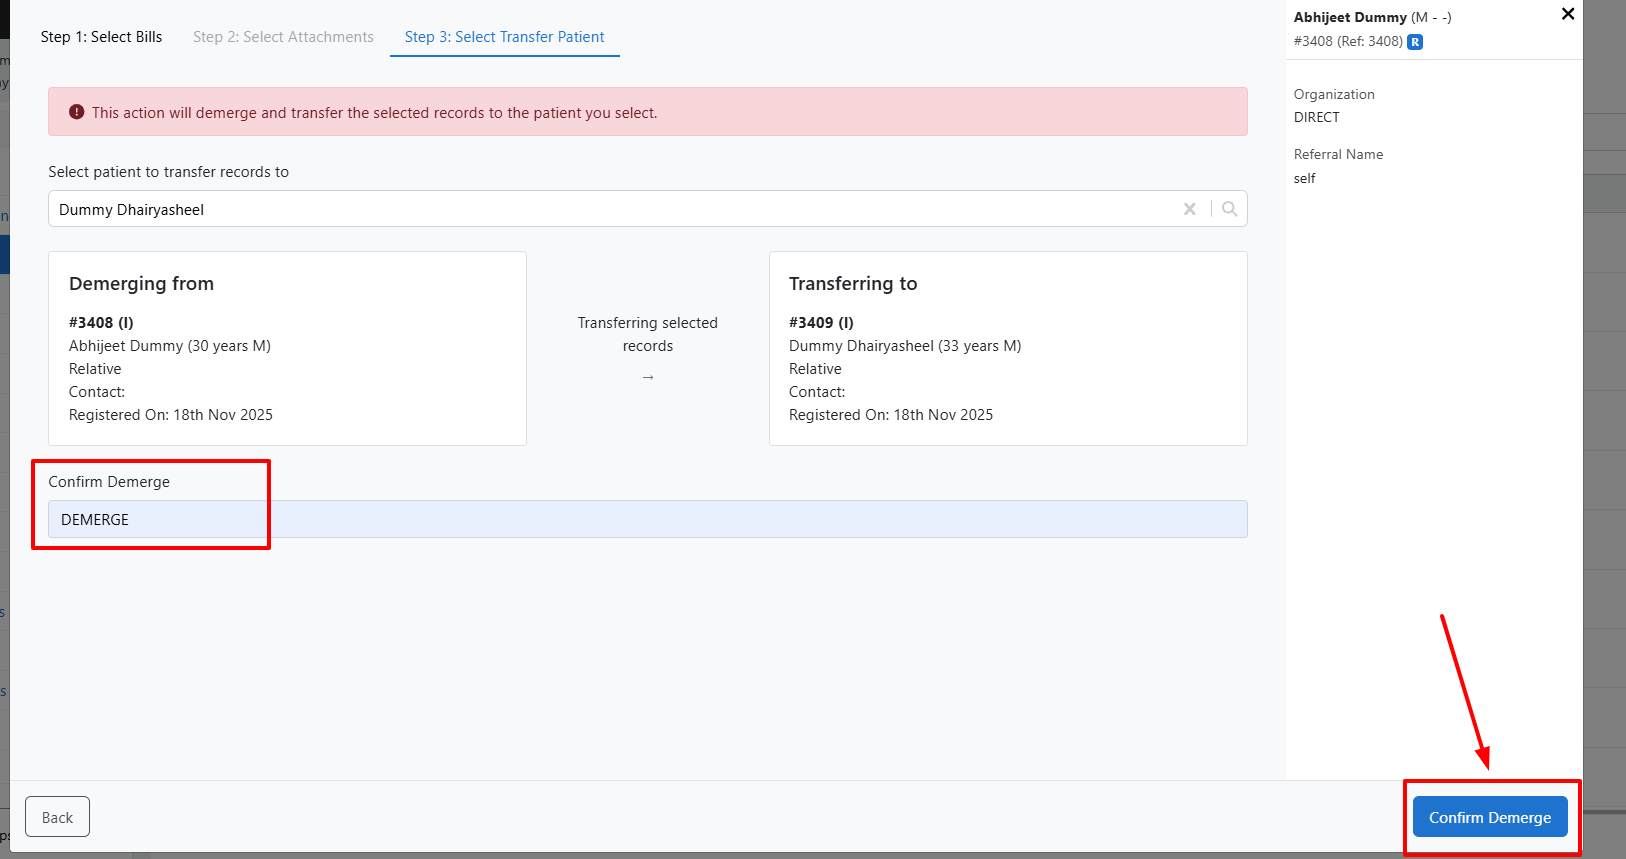
Task: Click the 'self' referral name value
Action: (x=1305, y=178)
